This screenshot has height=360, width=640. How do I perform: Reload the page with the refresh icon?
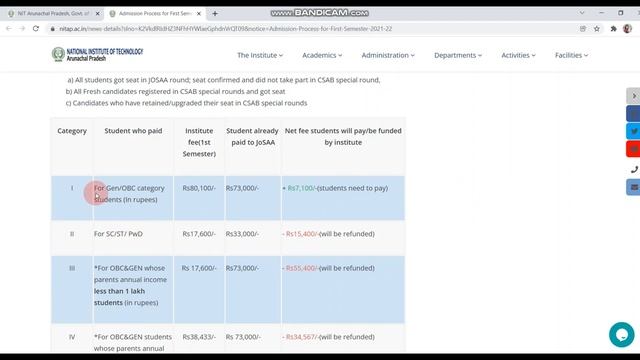[36, 29]
